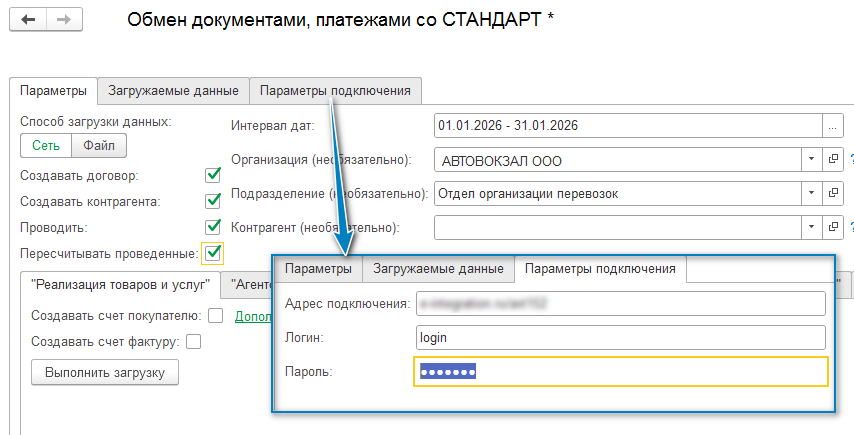The height and width of the screenshot is (435, 854).
Task: Enable Создавать счет фактуру checkbox
Action: coord(193,342)
